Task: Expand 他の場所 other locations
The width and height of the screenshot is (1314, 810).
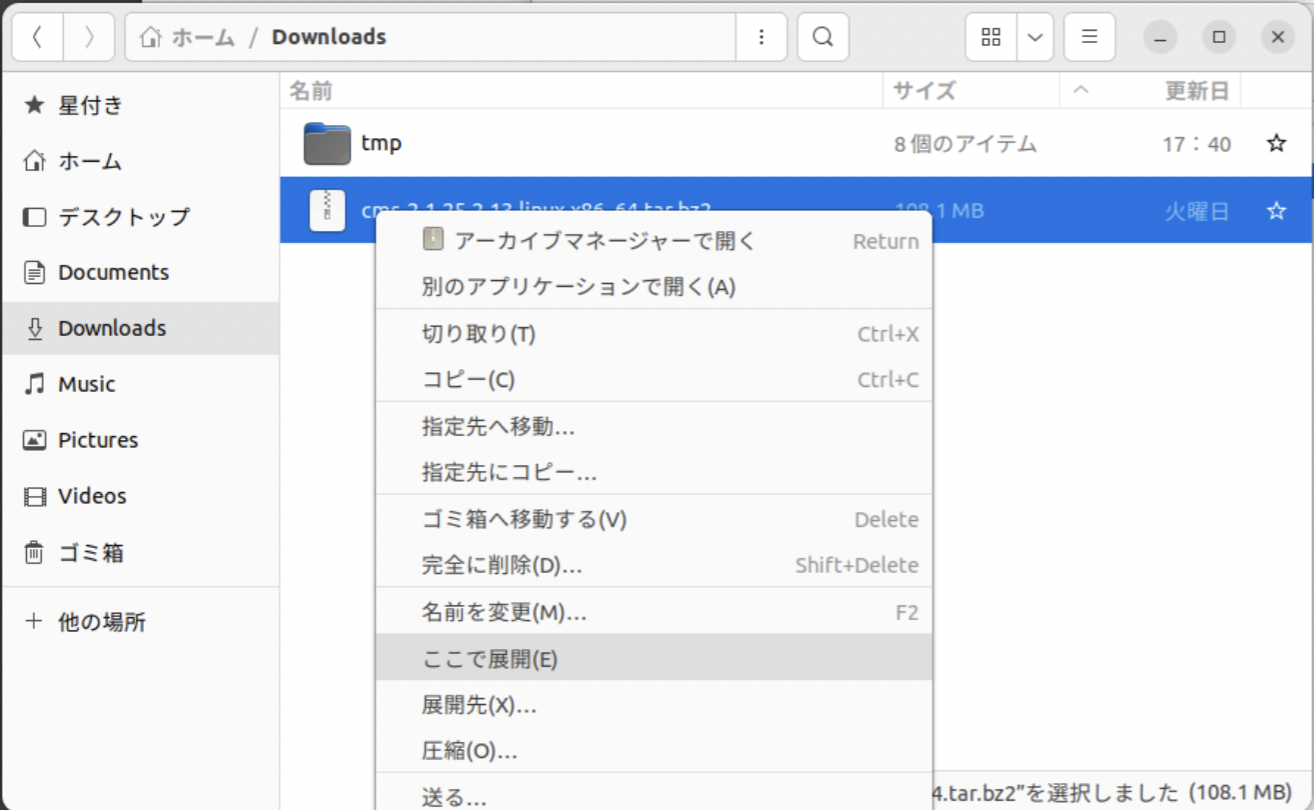Action: 100,622
